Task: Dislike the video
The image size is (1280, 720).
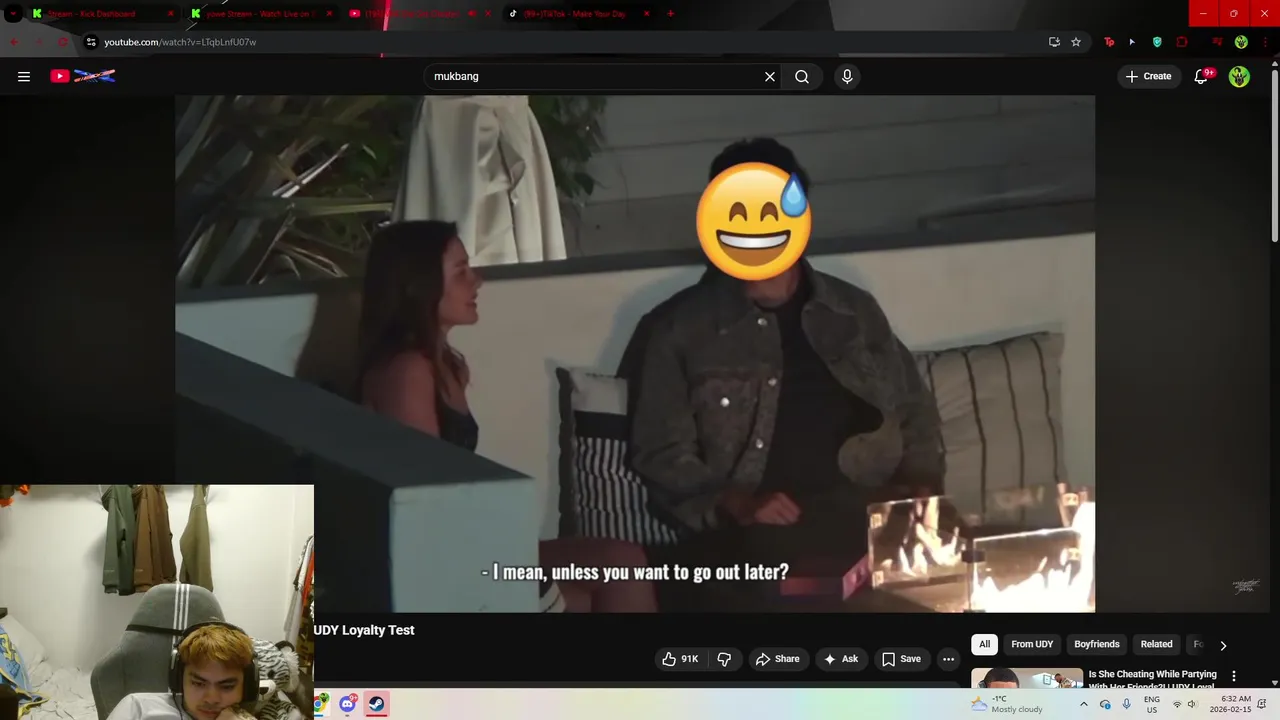Action: (724, 659)
